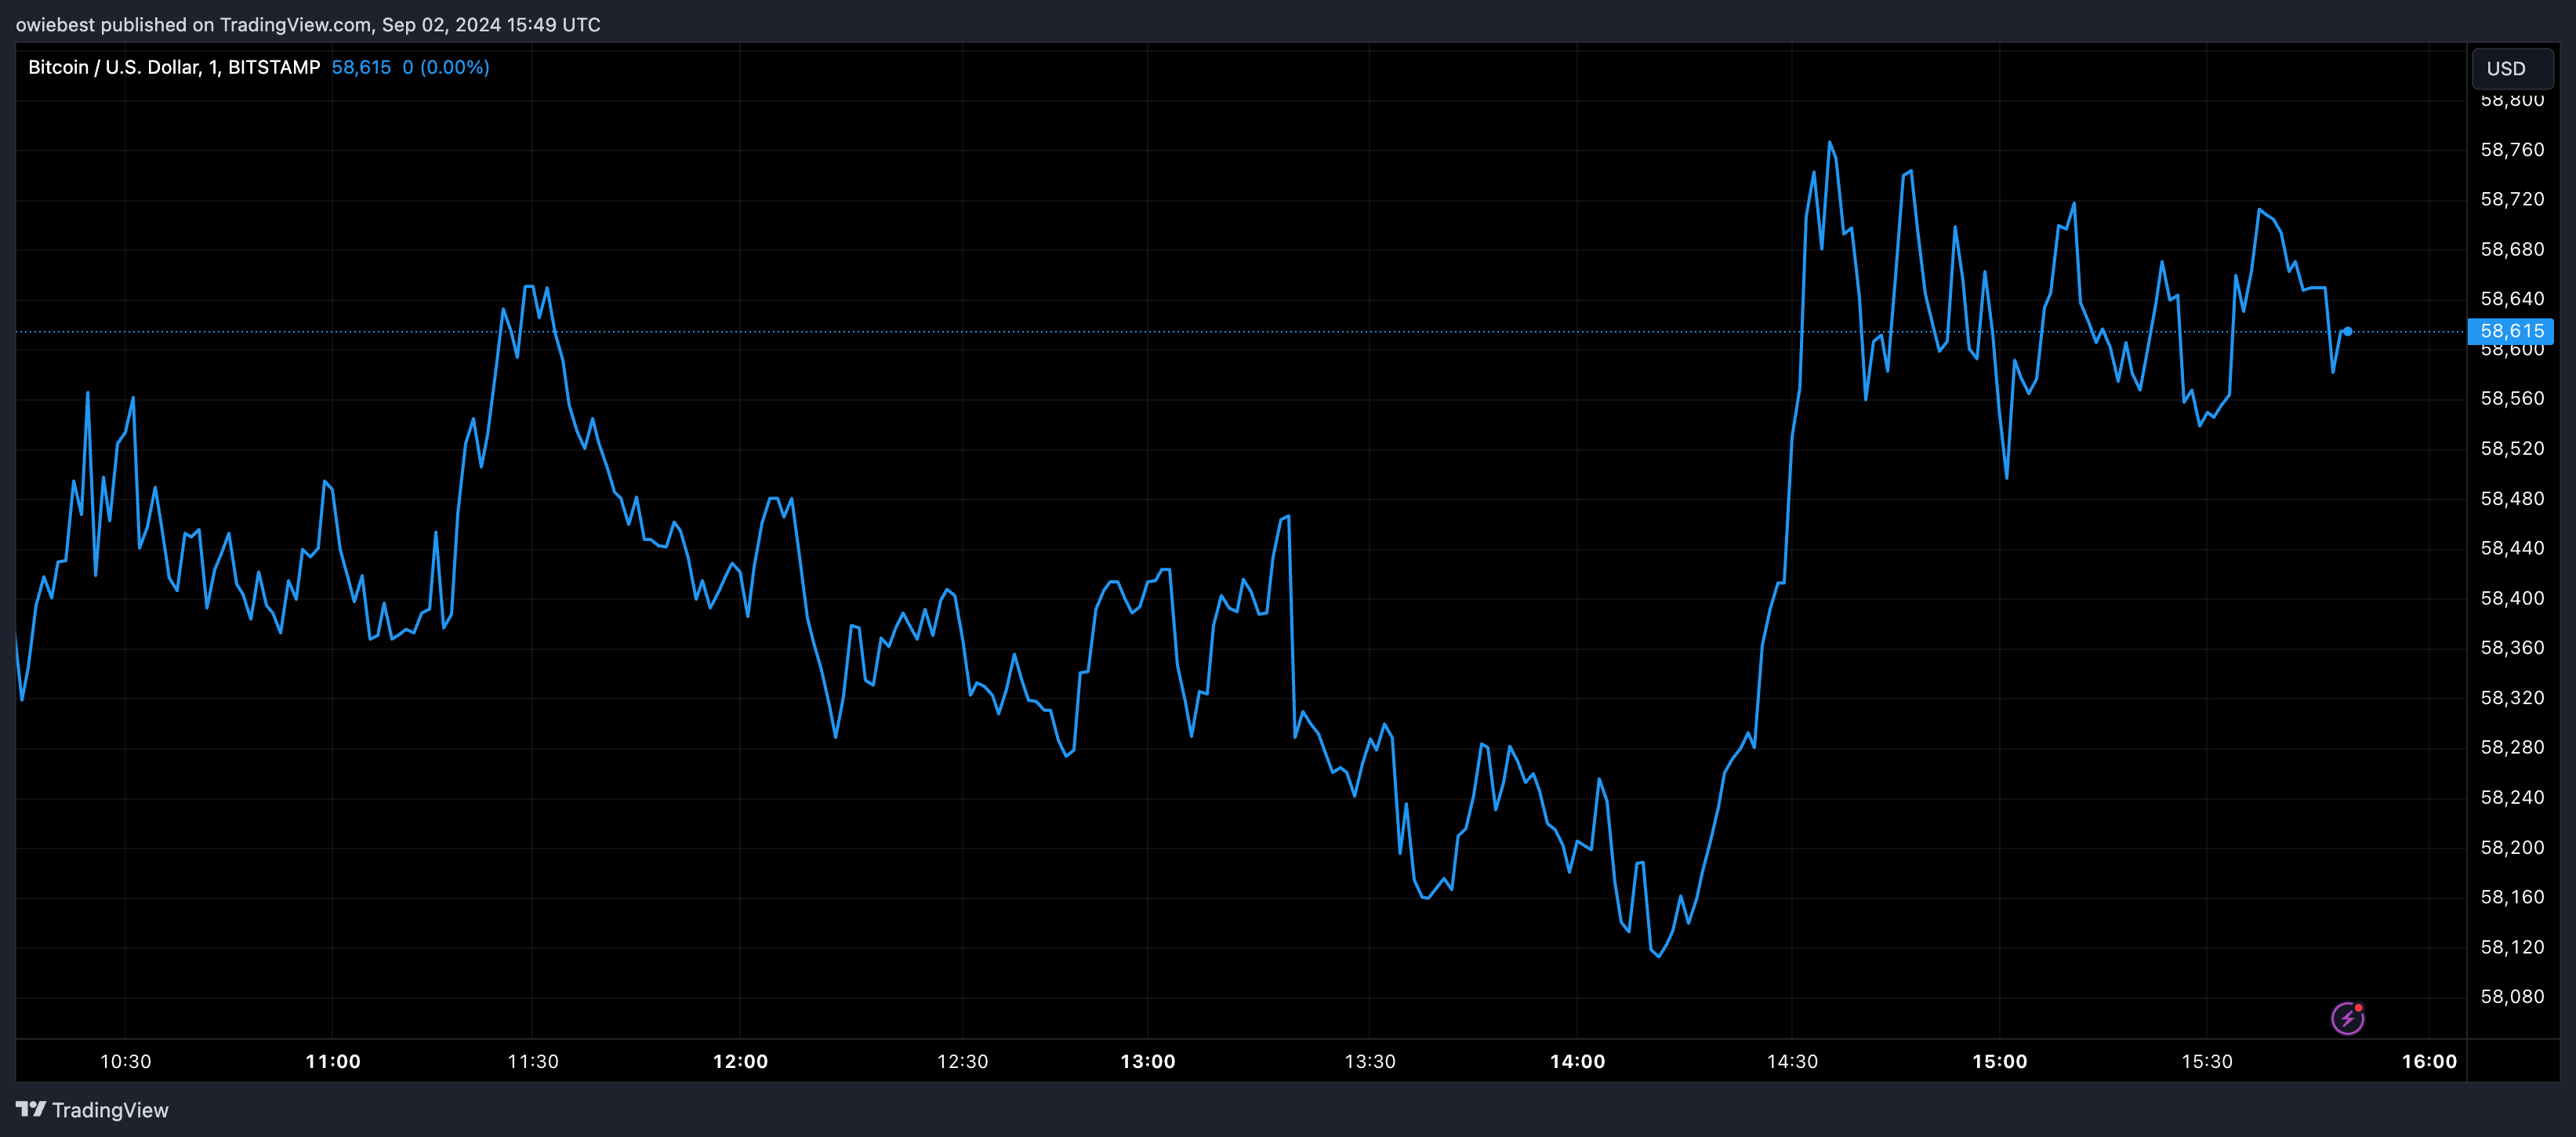Click the 58,520 price axis label
The width and height of the screenshot is (2576, 1137).
click(2512, 449)
